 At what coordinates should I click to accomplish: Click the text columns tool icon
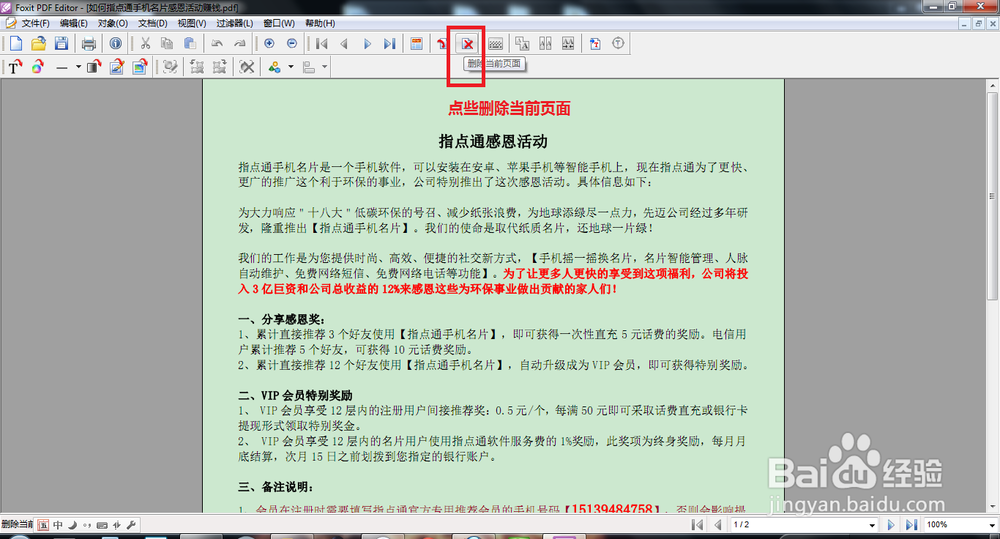coord(545,43)
